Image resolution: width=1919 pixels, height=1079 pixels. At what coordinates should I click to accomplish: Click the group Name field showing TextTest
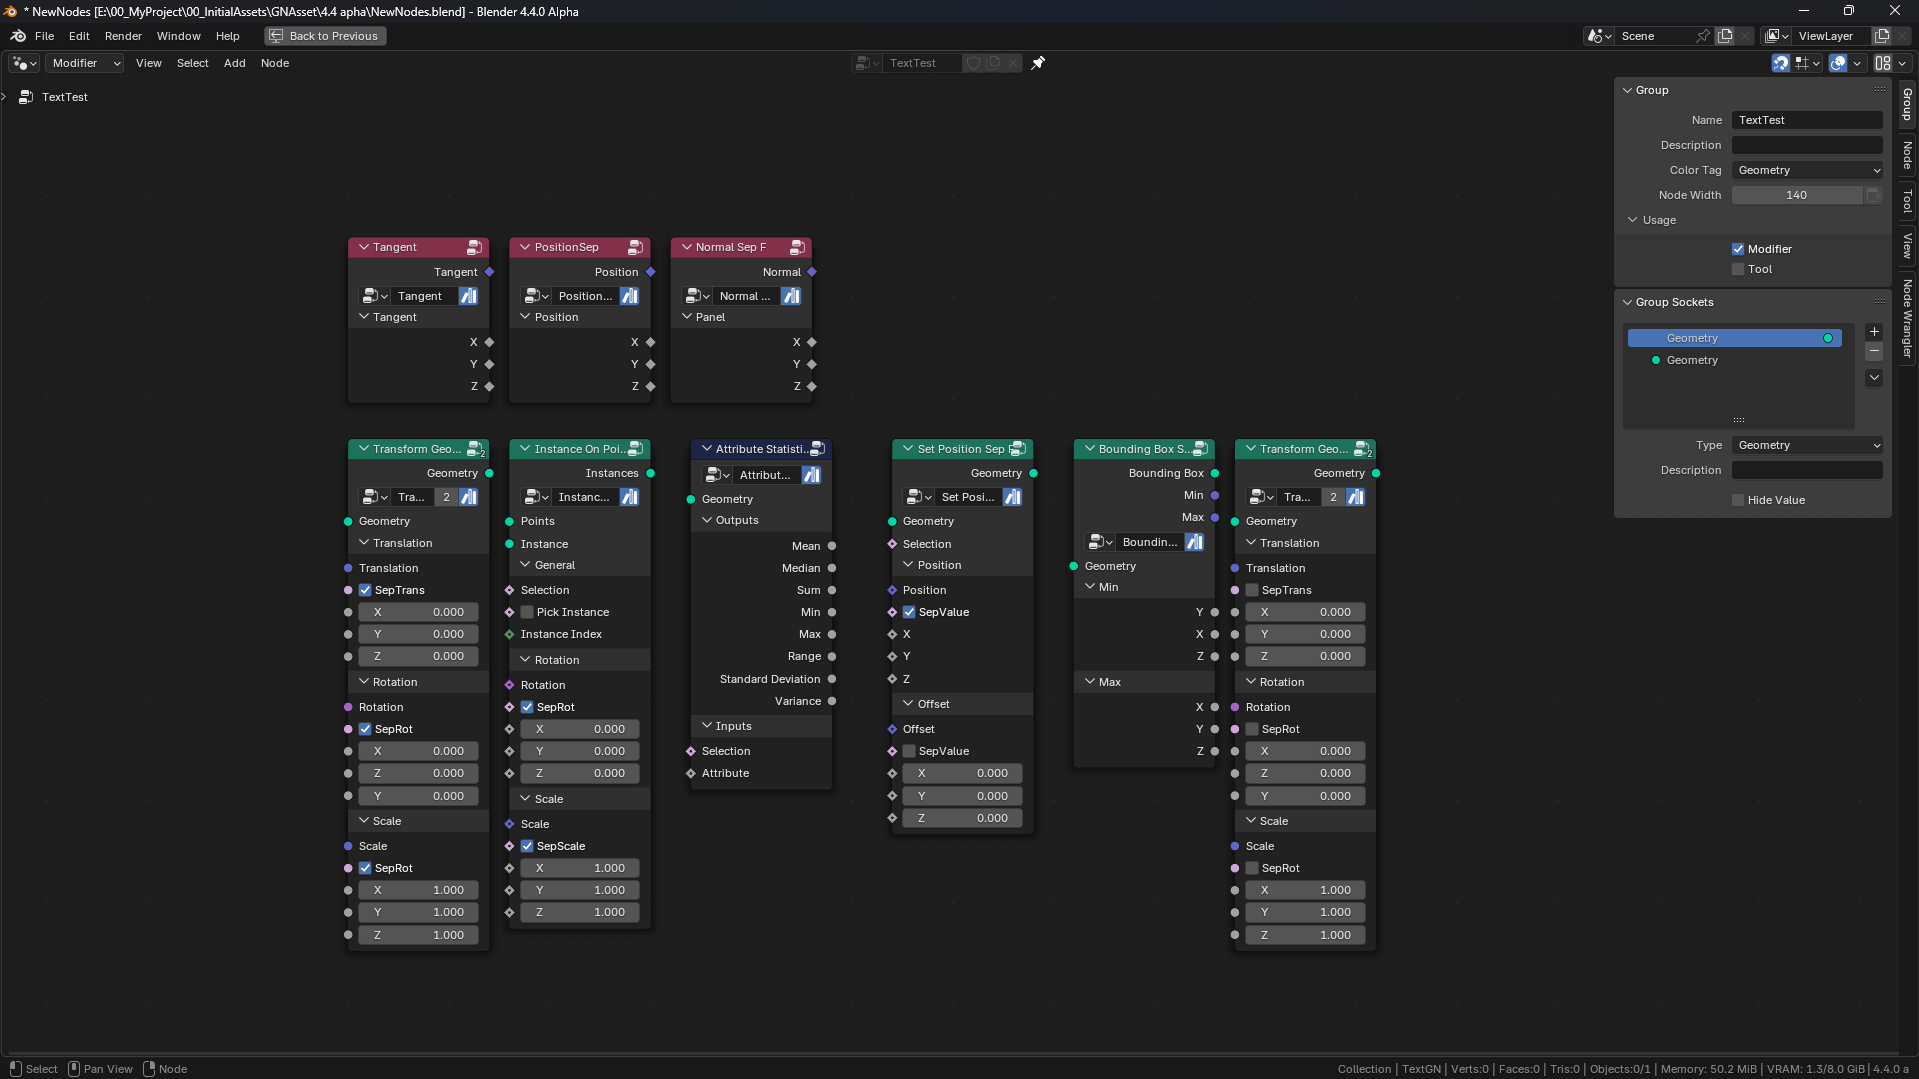point(1808,120)
